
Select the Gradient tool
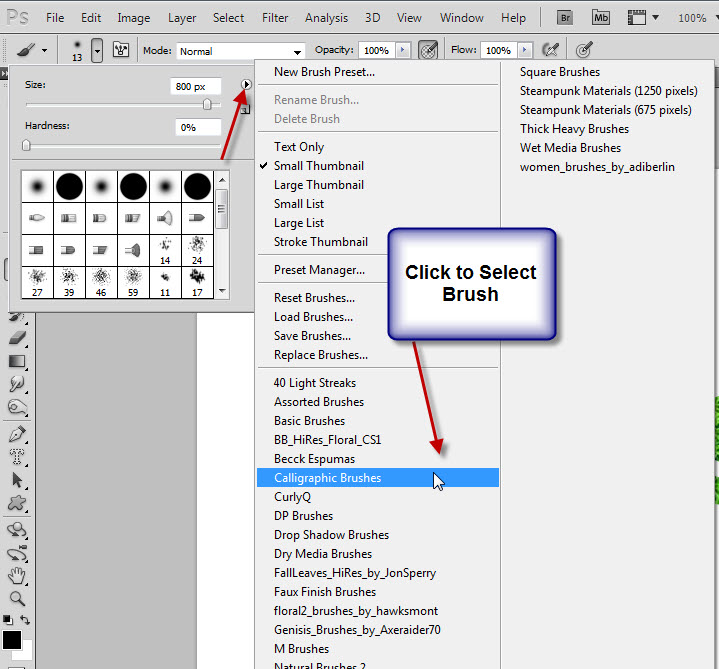(17, 361)
